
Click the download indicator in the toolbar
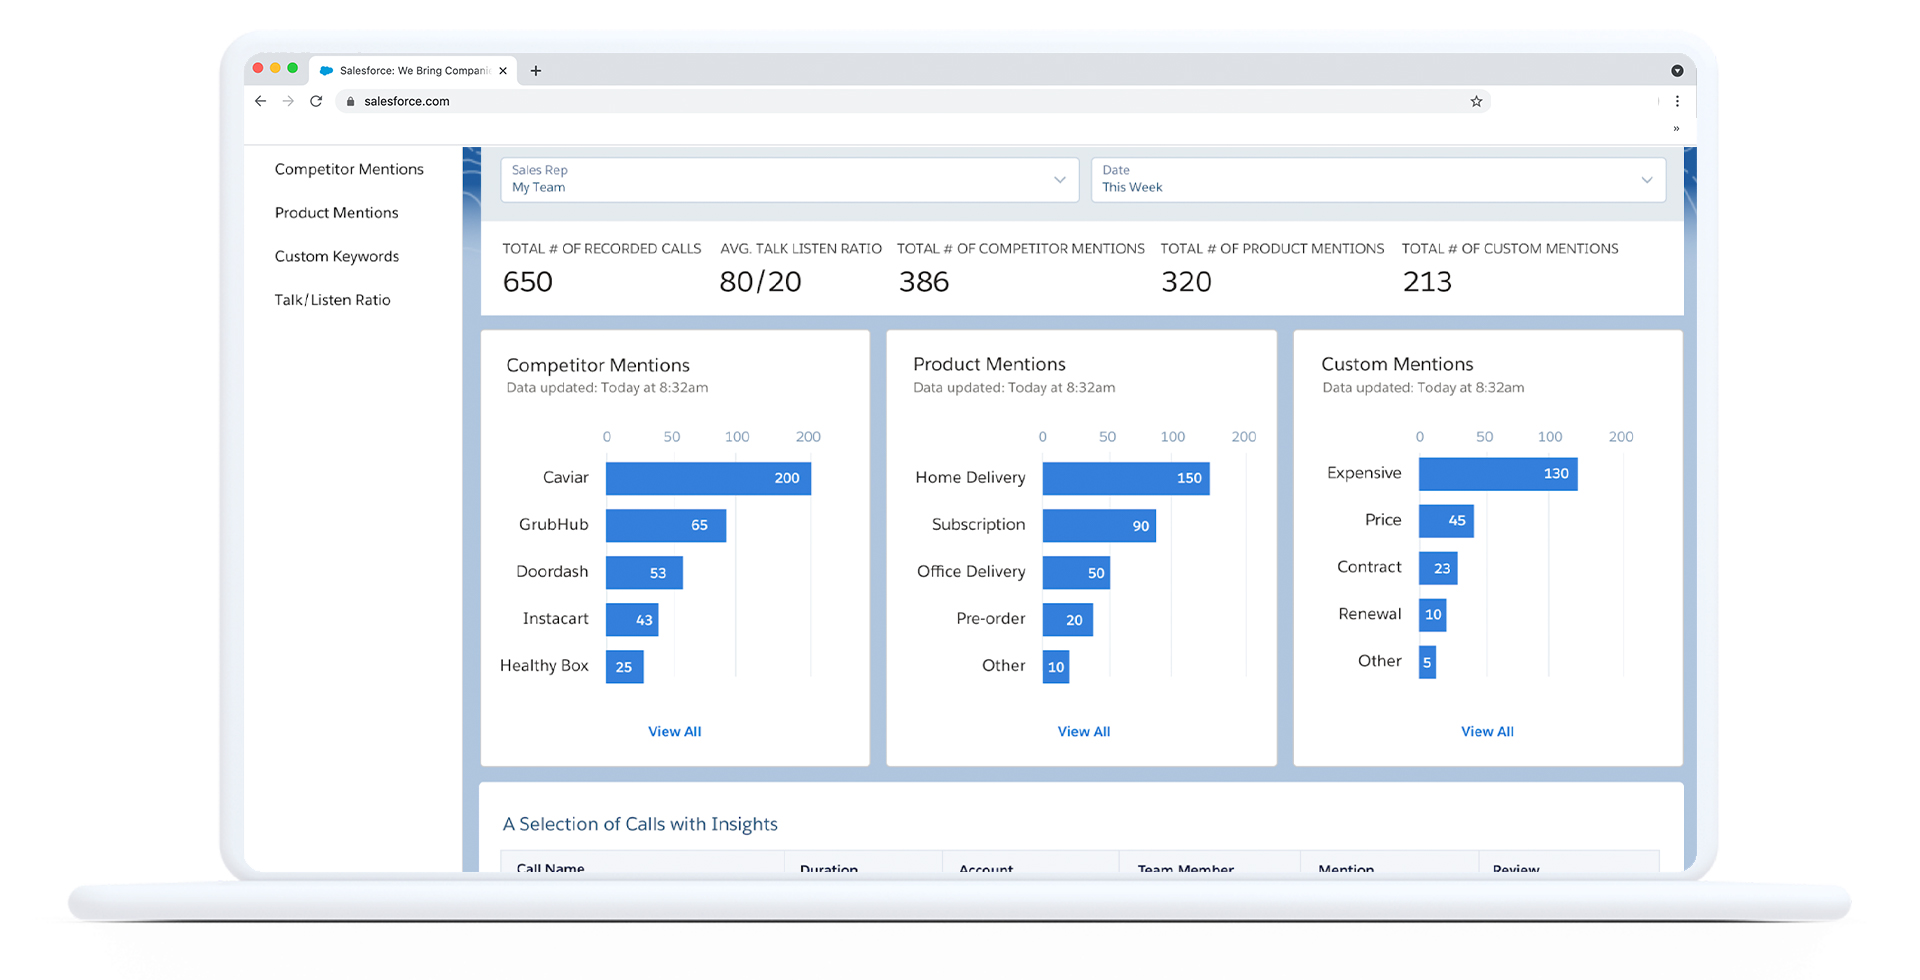pos(1678,70)
